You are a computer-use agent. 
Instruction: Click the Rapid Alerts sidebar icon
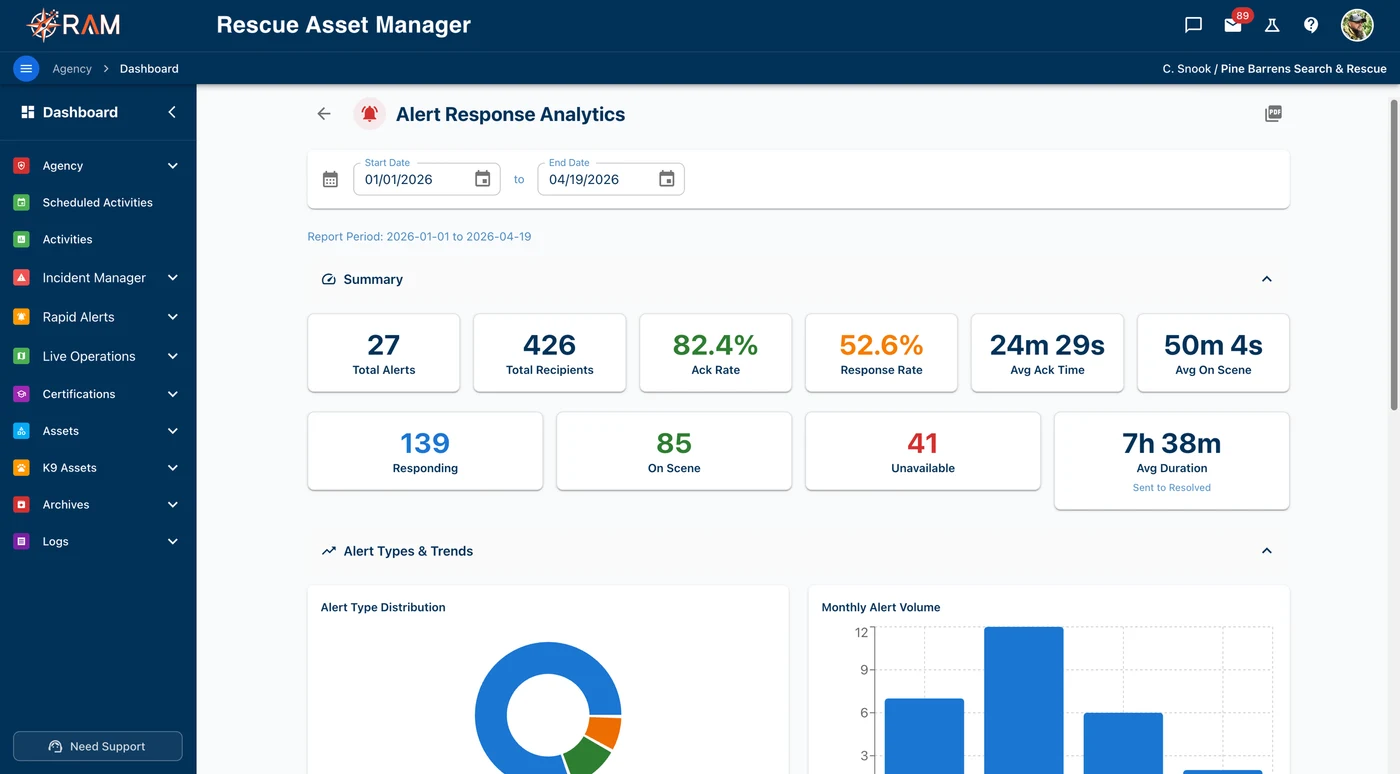coord(21,317)
